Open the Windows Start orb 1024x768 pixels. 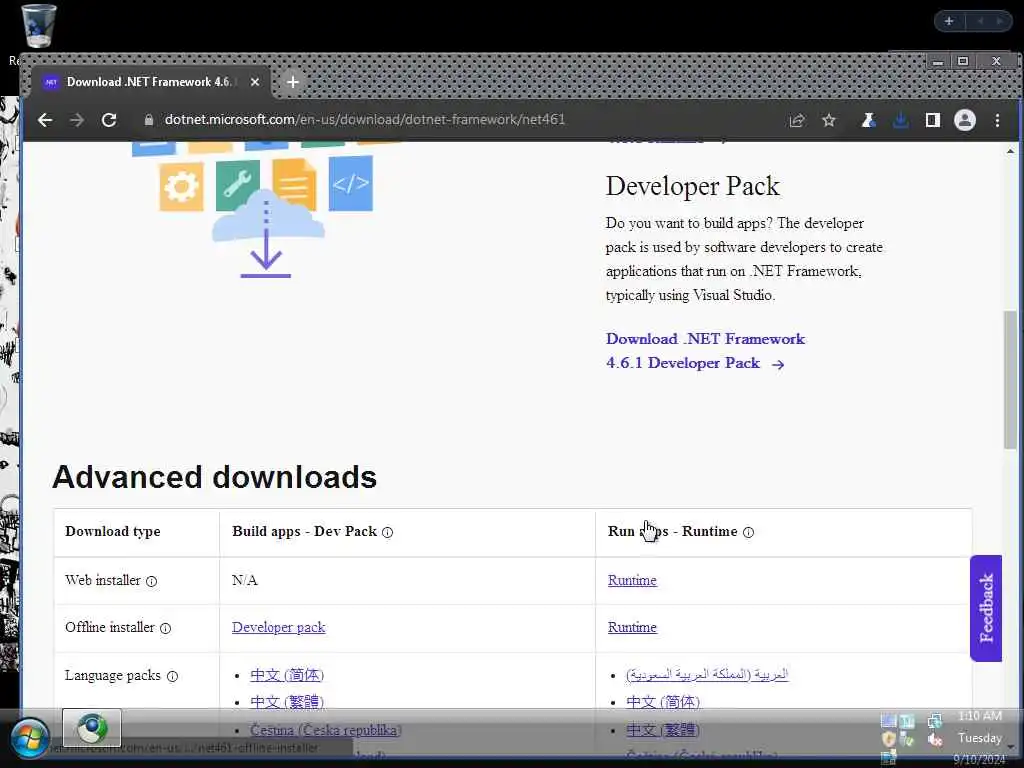point(29,738)
